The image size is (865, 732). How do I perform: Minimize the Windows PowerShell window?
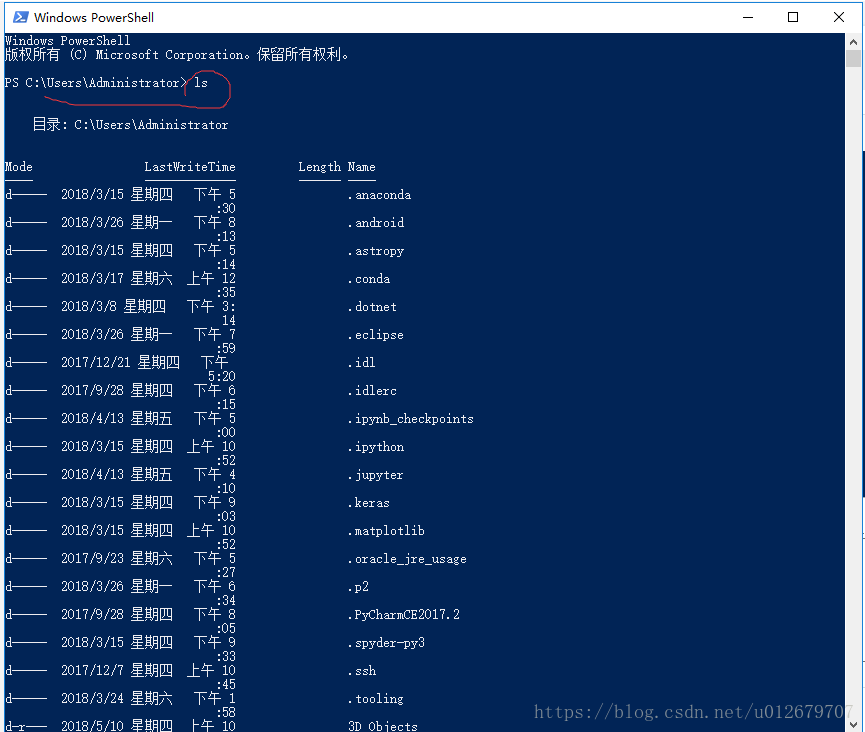747,17
